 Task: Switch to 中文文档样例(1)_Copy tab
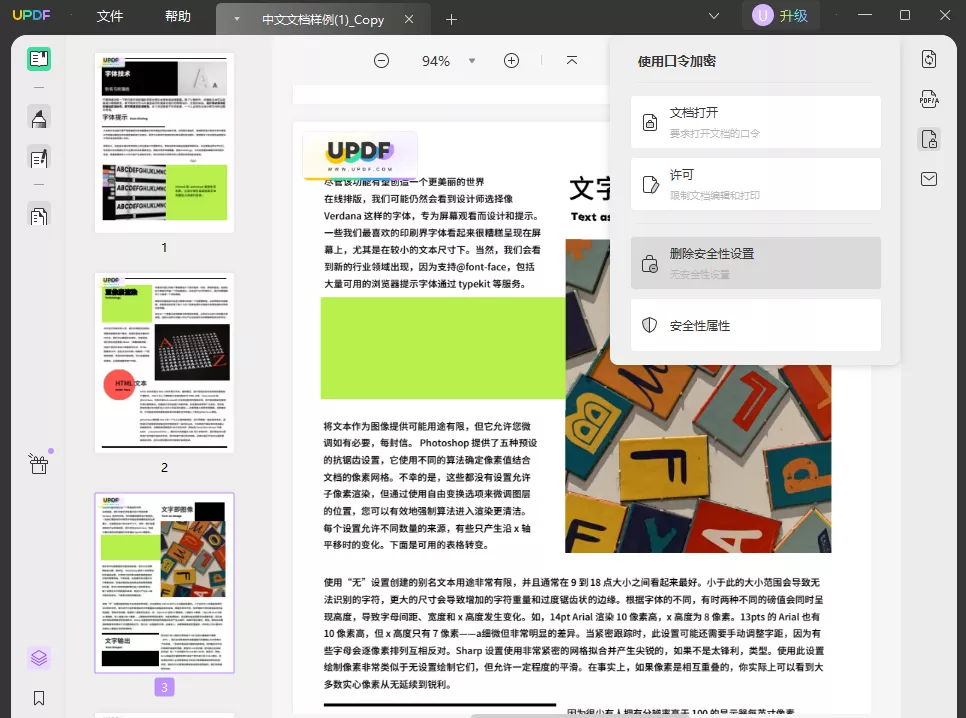[x=323, y=20]
